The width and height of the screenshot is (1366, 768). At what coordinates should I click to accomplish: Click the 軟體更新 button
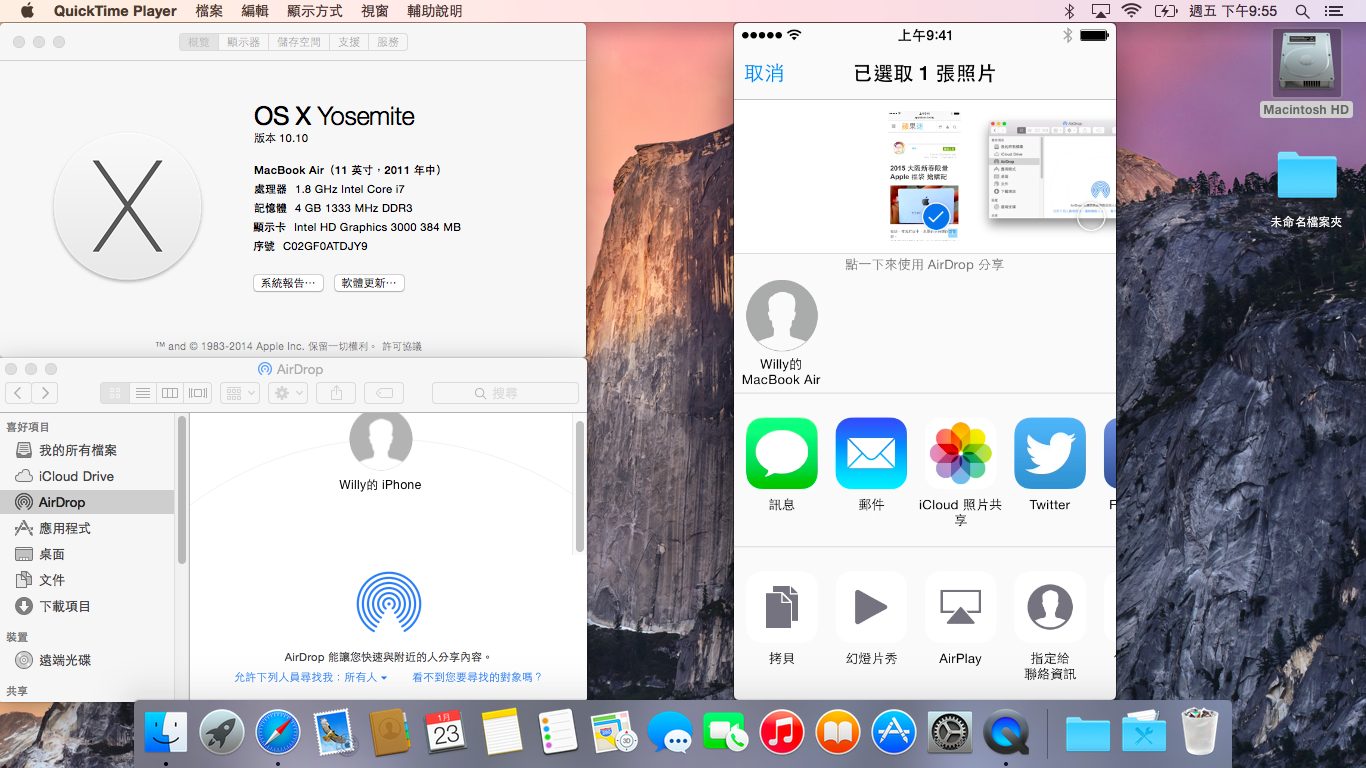click(369, 283)
